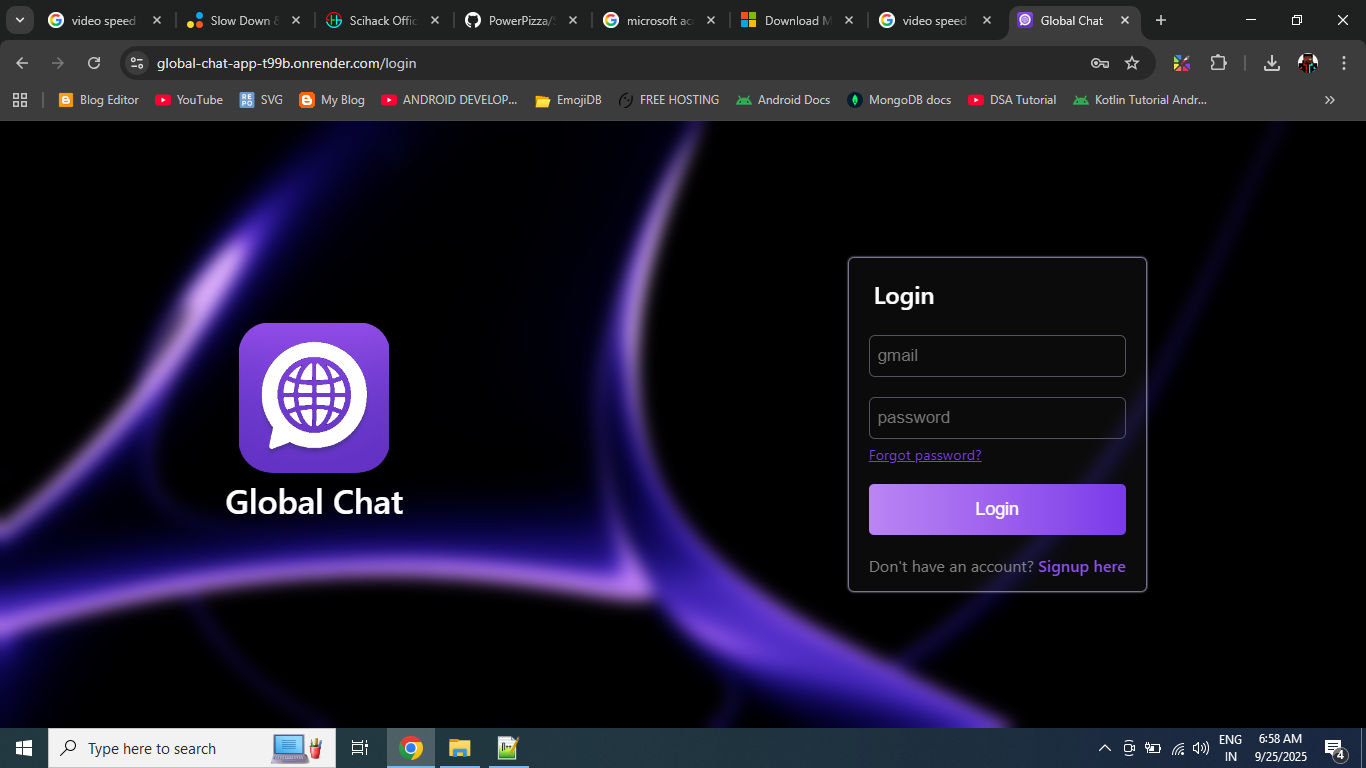Open the Signup here link
Image resolution: width=1366 pixels, height=768 pixels.
pyautogui.click(x=1081, y=566)
